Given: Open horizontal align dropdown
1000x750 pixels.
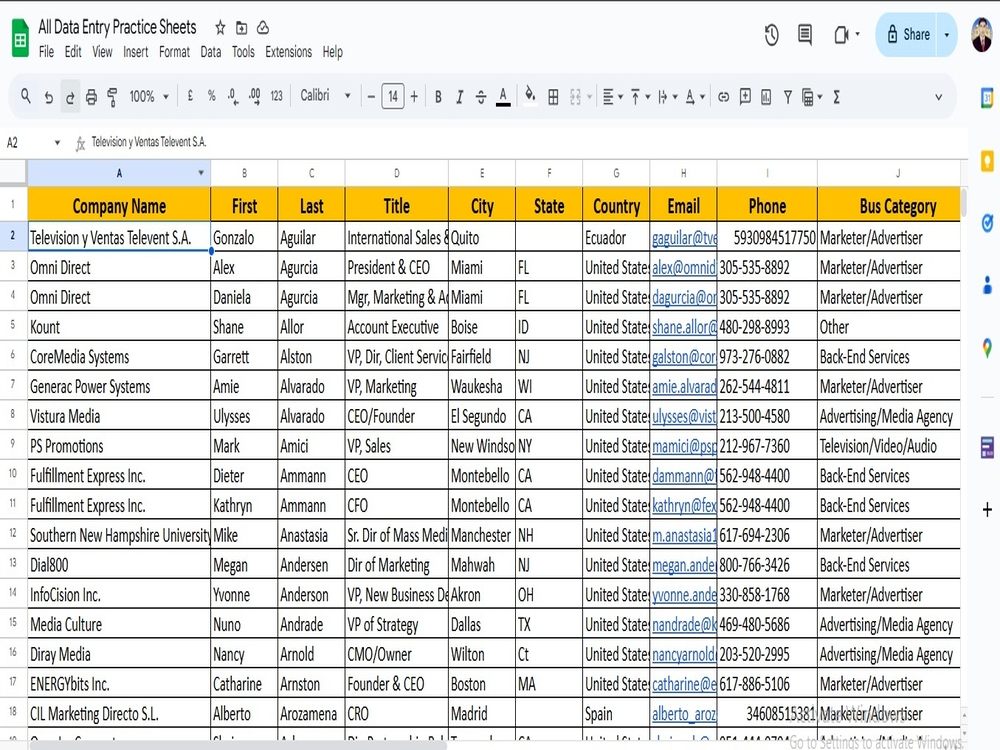Looking at the screenshot, I should (612, 97).
